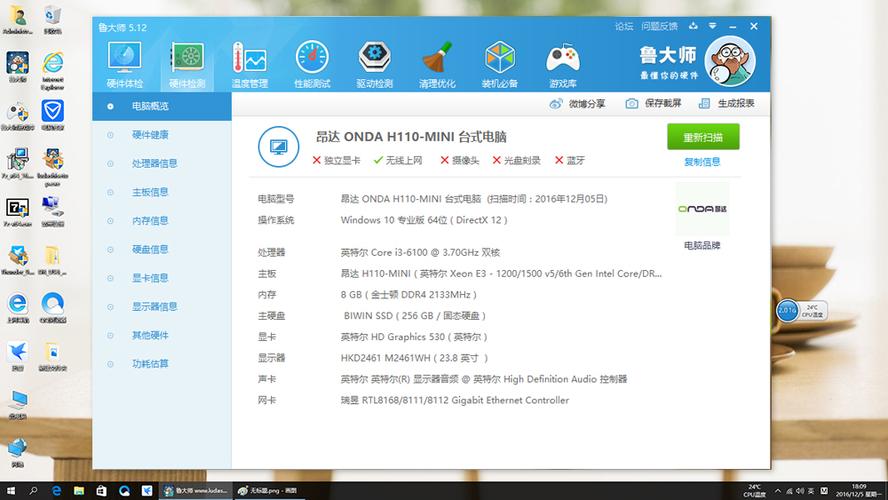Open the 论坛 forum link
888x500 pixels.
coord(624,26)
